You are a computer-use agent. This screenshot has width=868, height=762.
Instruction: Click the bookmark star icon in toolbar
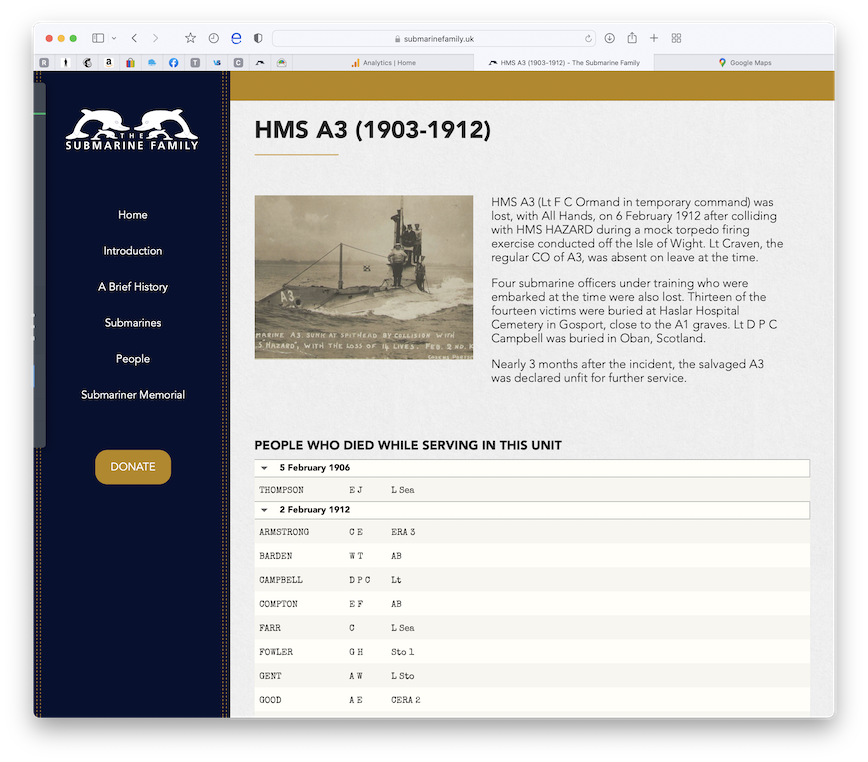point(190,38)
